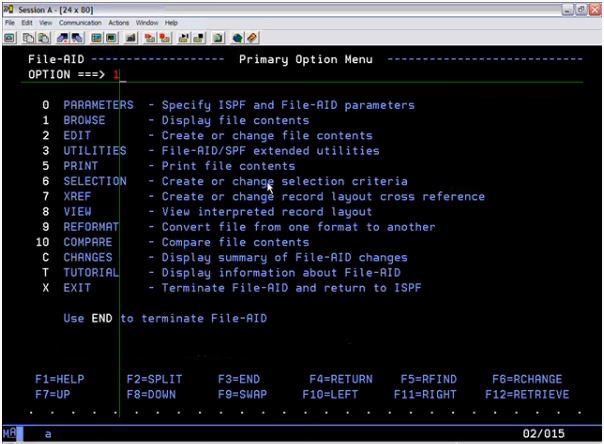604x444 pixels.
Task: Click the REFORMAT option text
Action: (x=91, y=227)
